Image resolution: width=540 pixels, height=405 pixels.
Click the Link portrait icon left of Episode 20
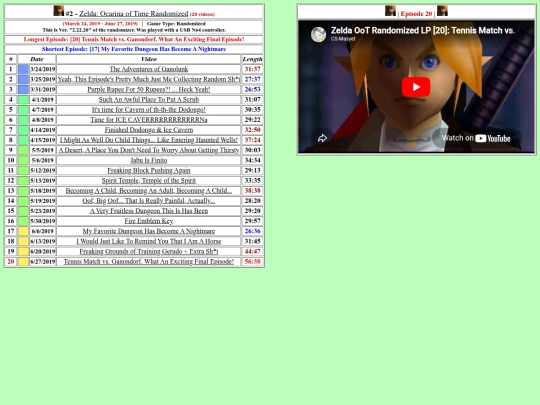(x=390, y=11)
